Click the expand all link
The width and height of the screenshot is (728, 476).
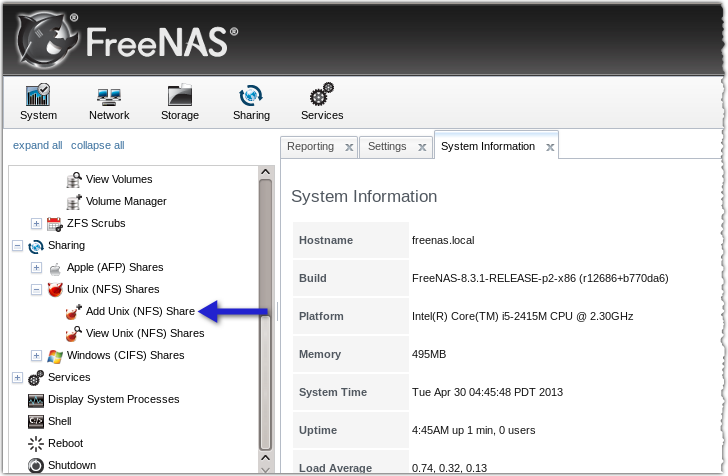click(38, 145)
